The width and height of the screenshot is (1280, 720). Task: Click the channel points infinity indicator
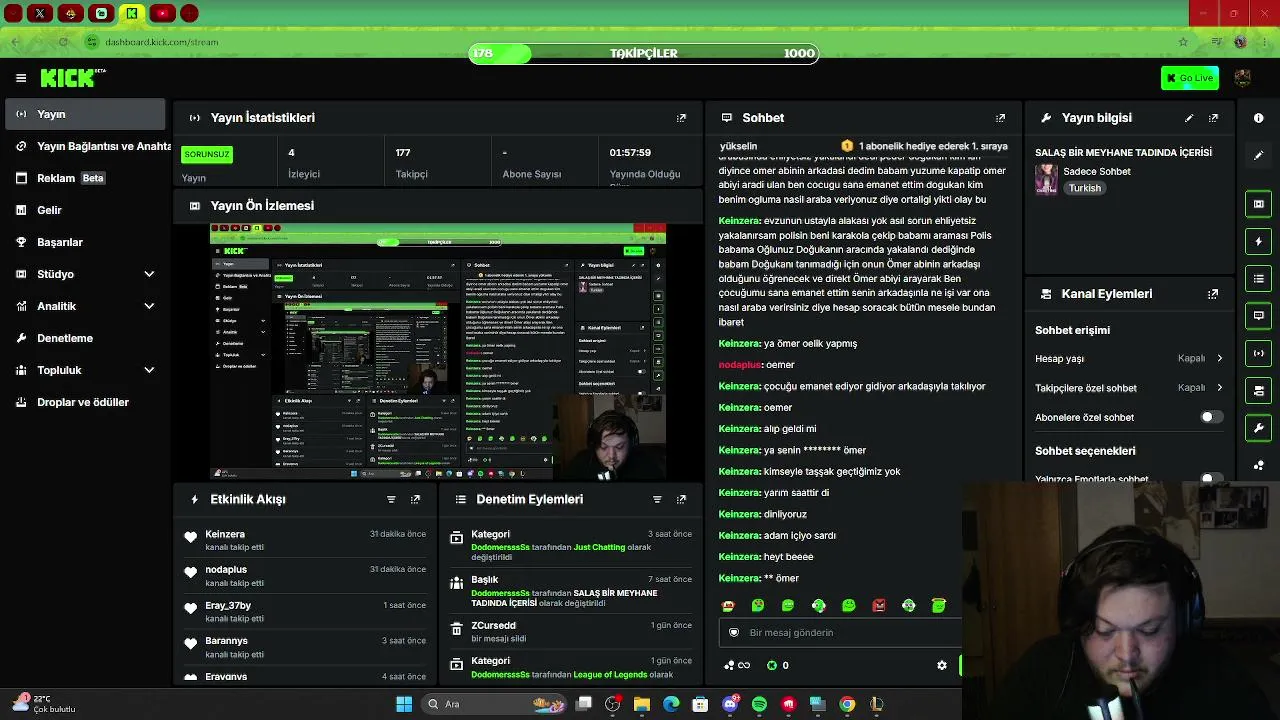click(x=736, y=665)
